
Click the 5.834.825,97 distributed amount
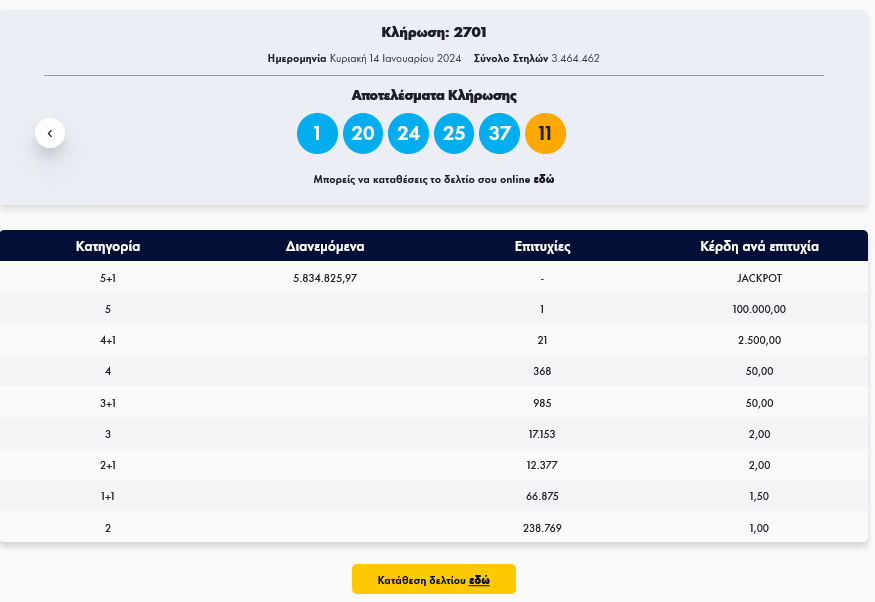pyautogui.click(x=325, y=278)
